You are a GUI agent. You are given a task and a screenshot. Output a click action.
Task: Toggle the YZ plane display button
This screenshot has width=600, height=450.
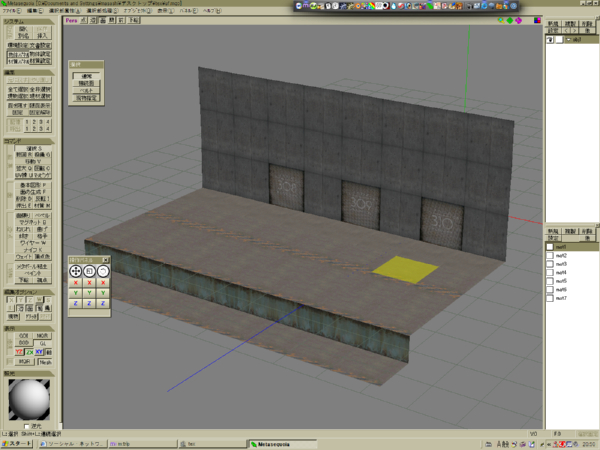(20, 351)
